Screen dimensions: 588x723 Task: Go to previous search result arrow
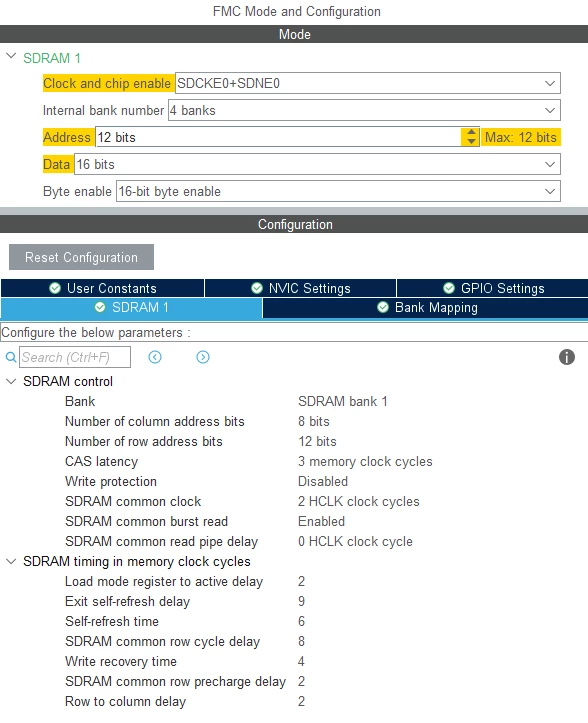[x=155, y=357]
